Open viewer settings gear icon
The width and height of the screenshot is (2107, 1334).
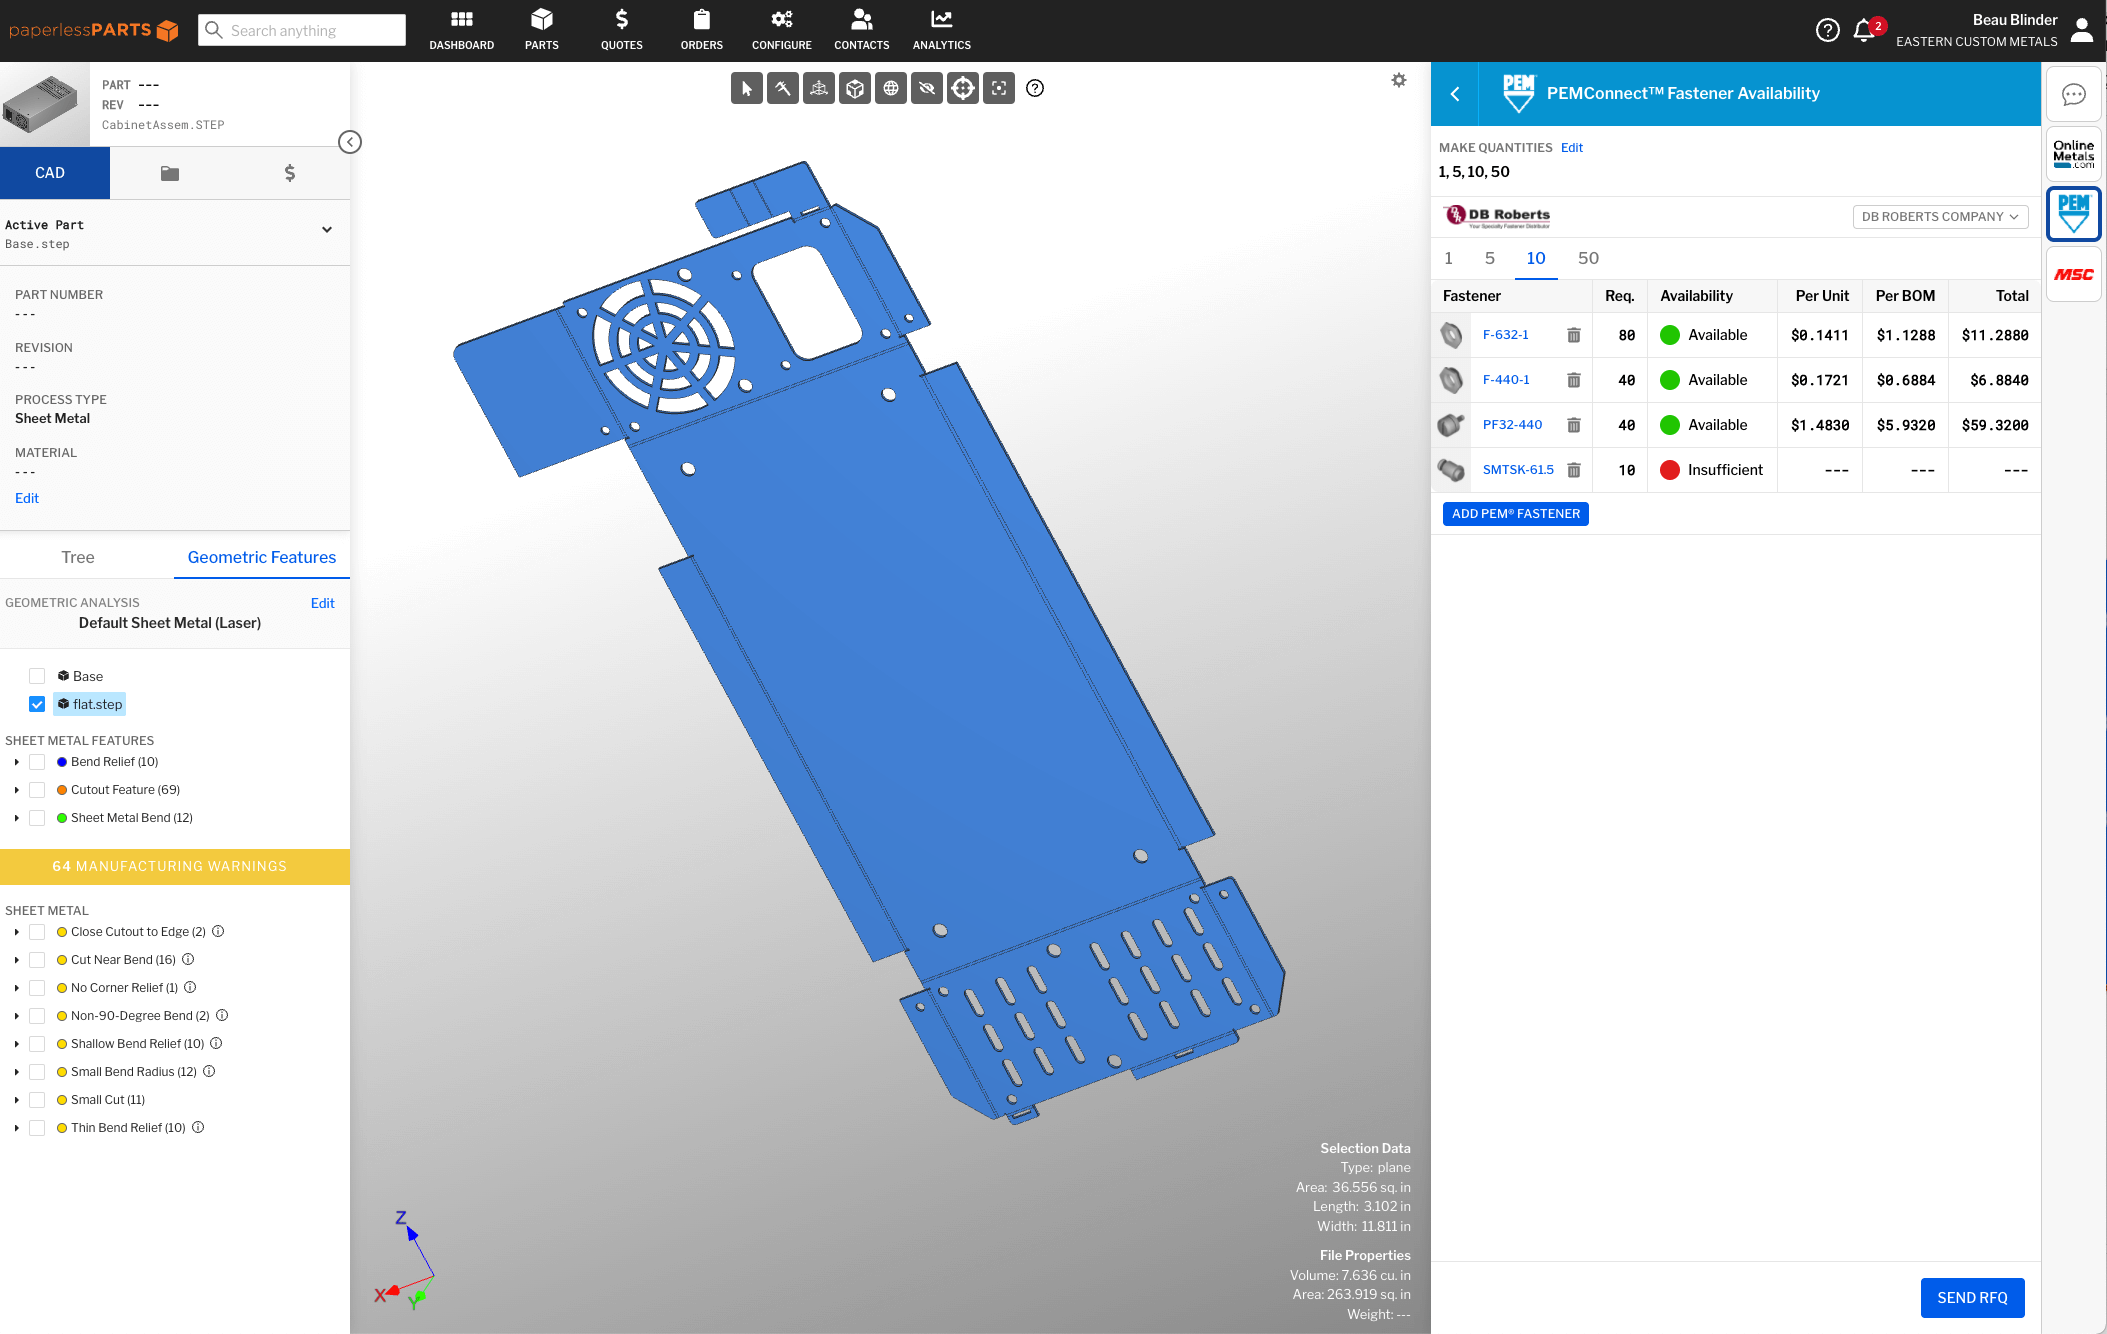(1399, 80)
